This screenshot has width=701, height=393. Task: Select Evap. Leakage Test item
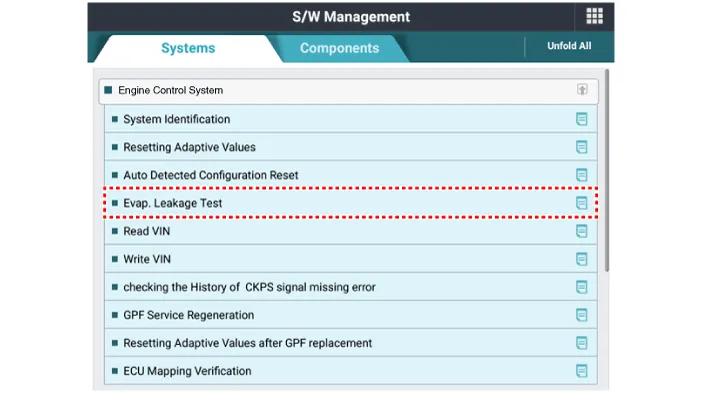[350, 203]
